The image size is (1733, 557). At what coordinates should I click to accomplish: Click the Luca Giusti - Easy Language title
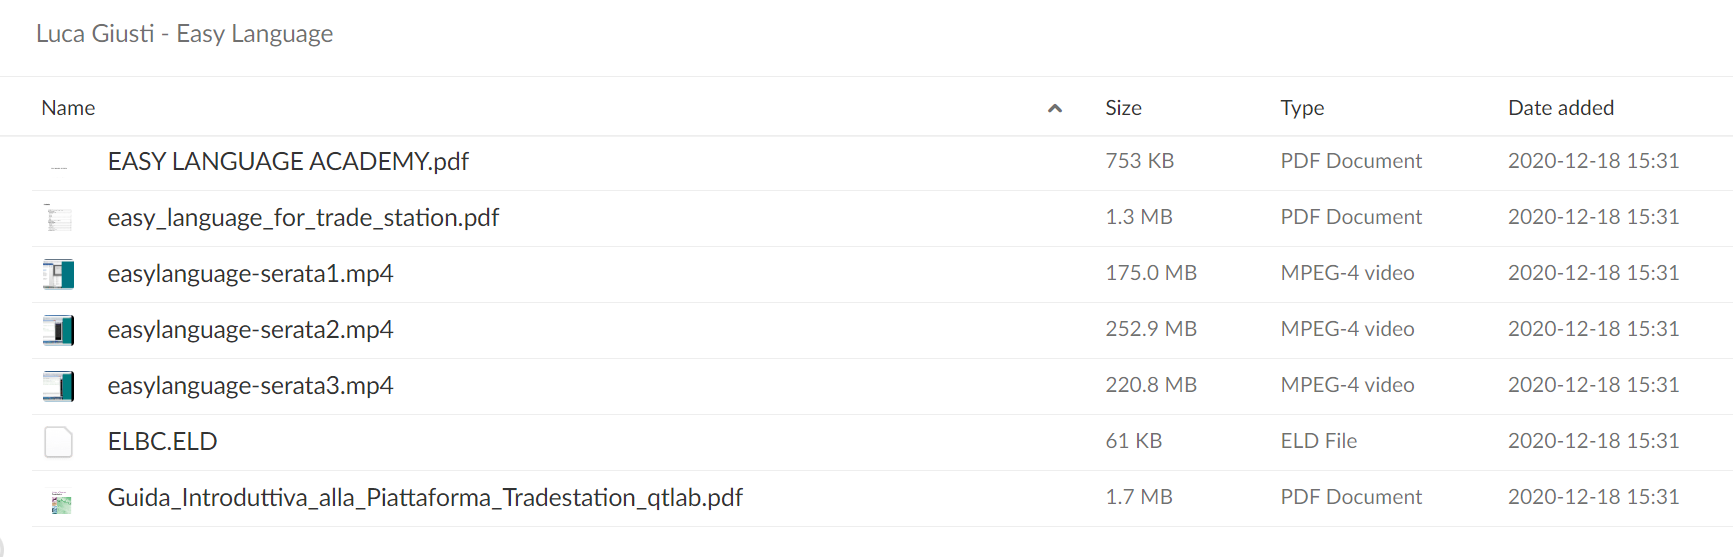[x=185, y=34]
